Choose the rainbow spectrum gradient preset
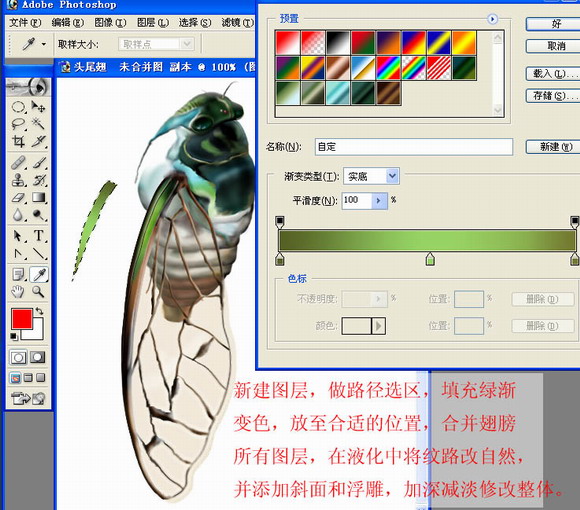 [x=388, y=68]
